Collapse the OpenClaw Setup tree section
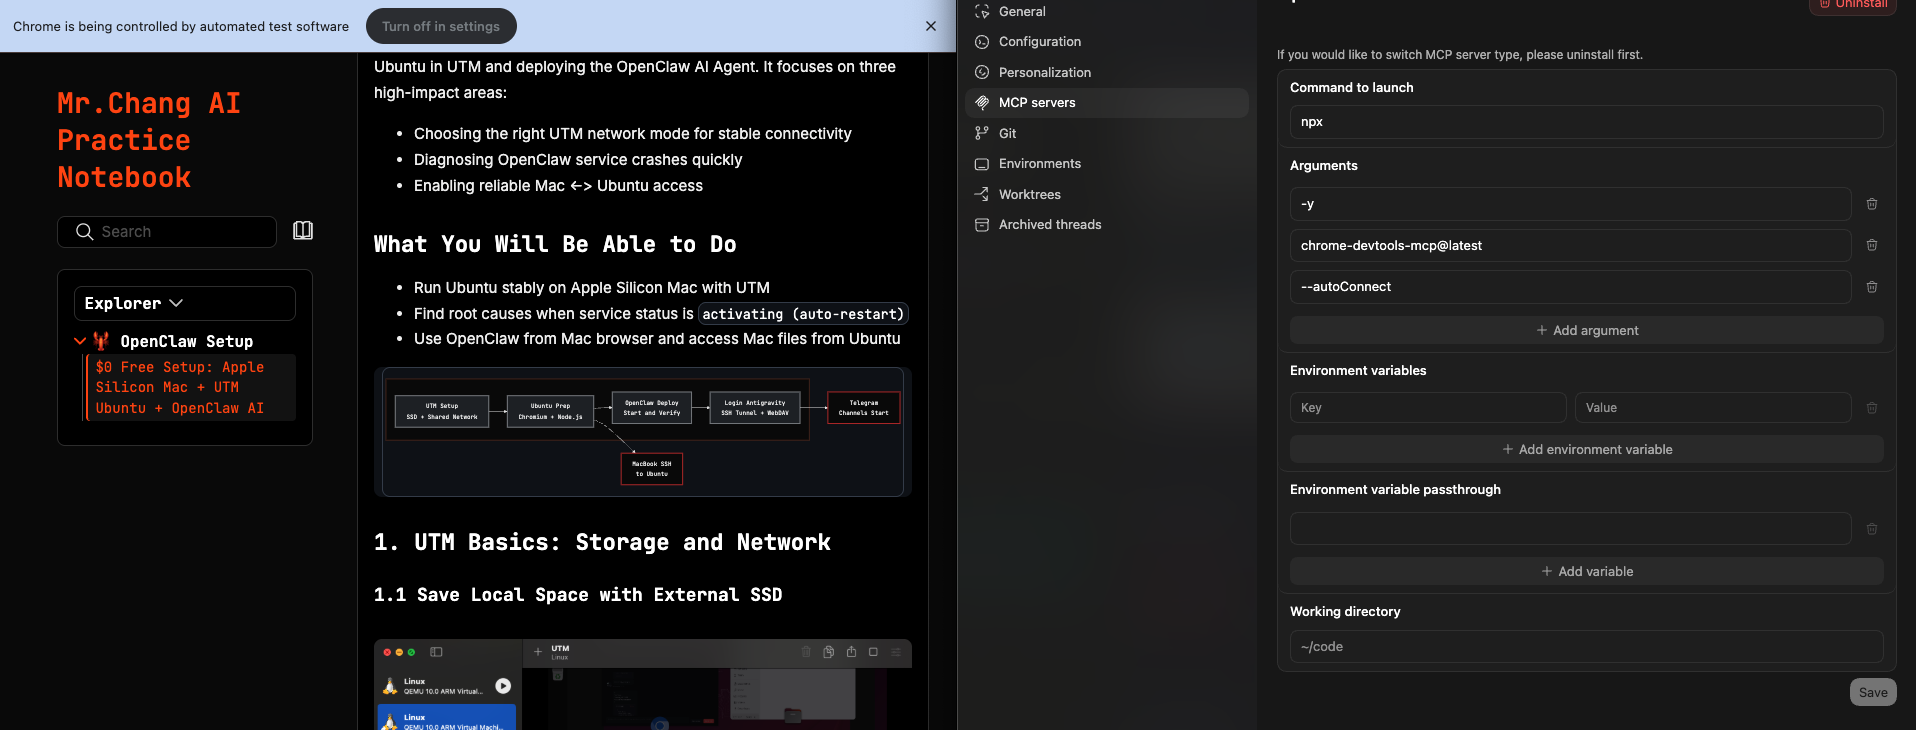Screen dimensions: 1916x730 (x=80, y=341)
